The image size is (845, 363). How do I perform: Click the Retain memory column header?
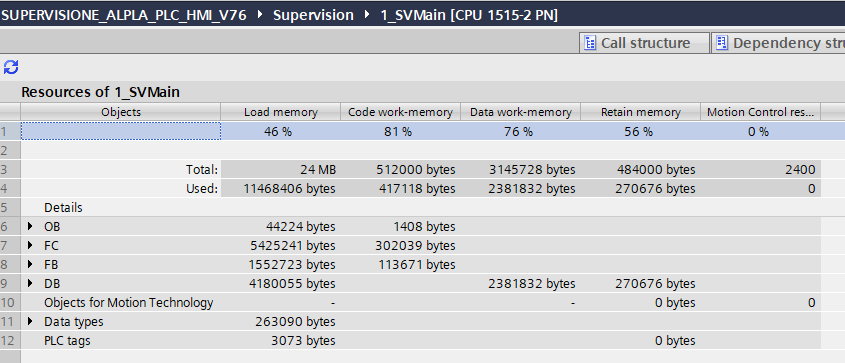point(641,112)
